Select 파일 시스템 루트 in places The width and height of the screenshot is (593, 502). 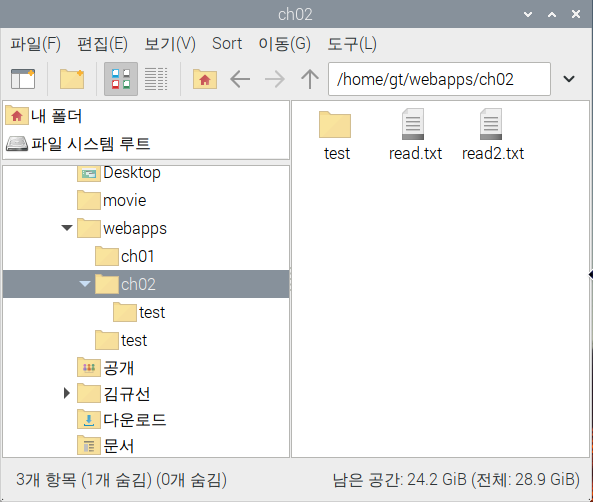(x=78, y=144)
